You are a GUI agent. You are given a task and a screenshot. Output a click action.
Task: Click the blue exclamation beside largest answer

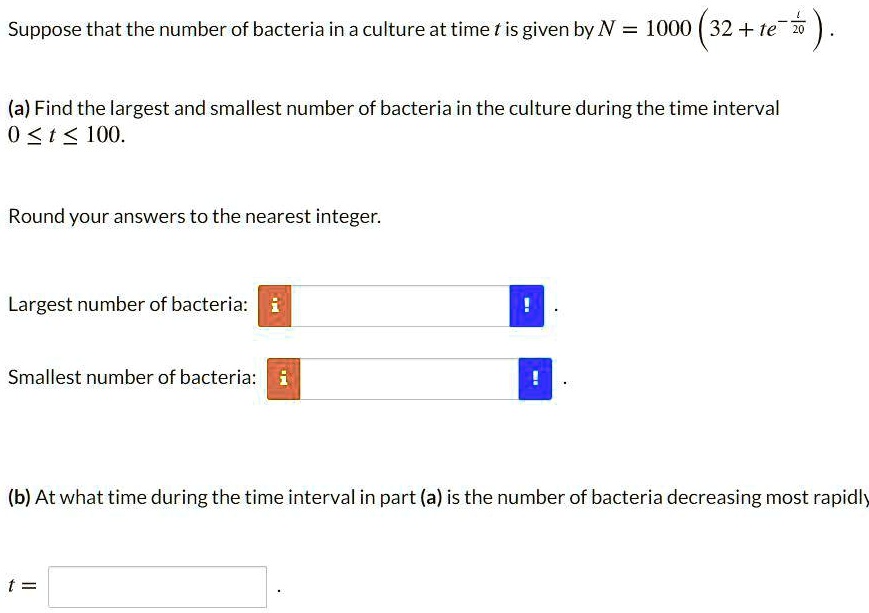click(x=528, y=304)
